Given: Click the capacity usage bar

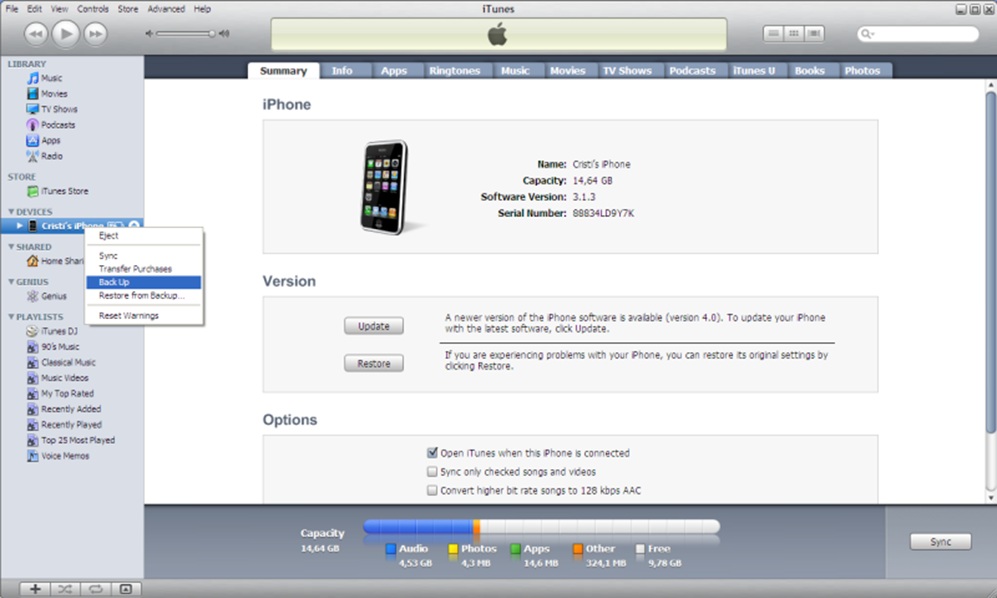Looking at the screenshot, I should 542,527.
